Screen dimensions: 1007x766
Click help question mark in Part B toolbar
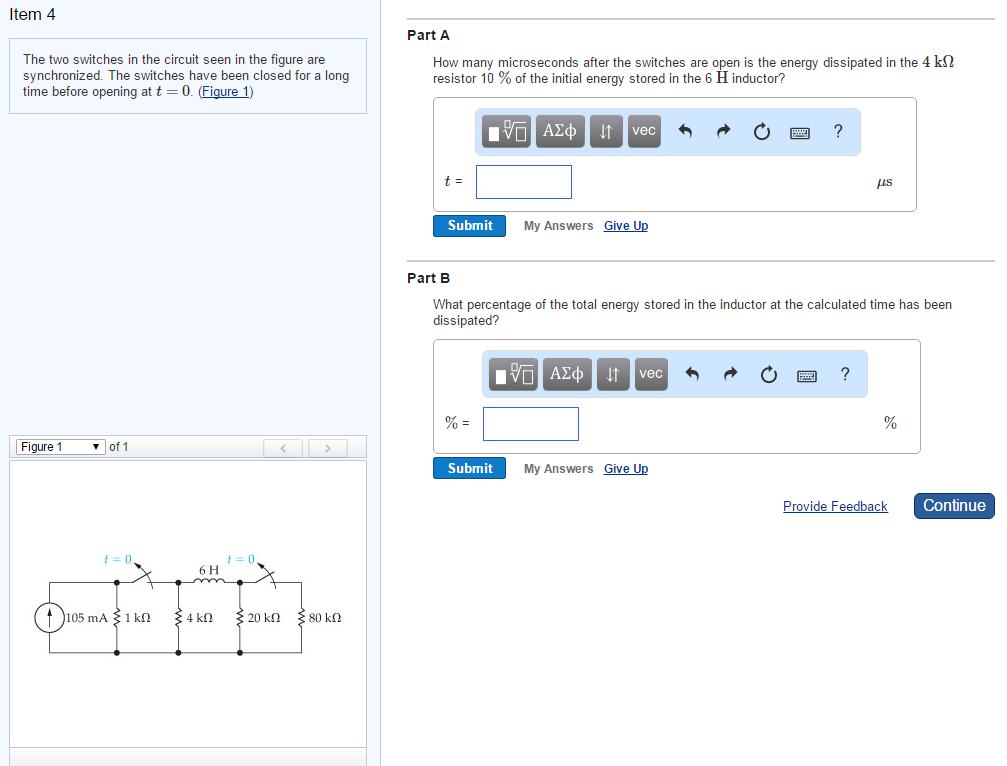(x=845, y=374)
